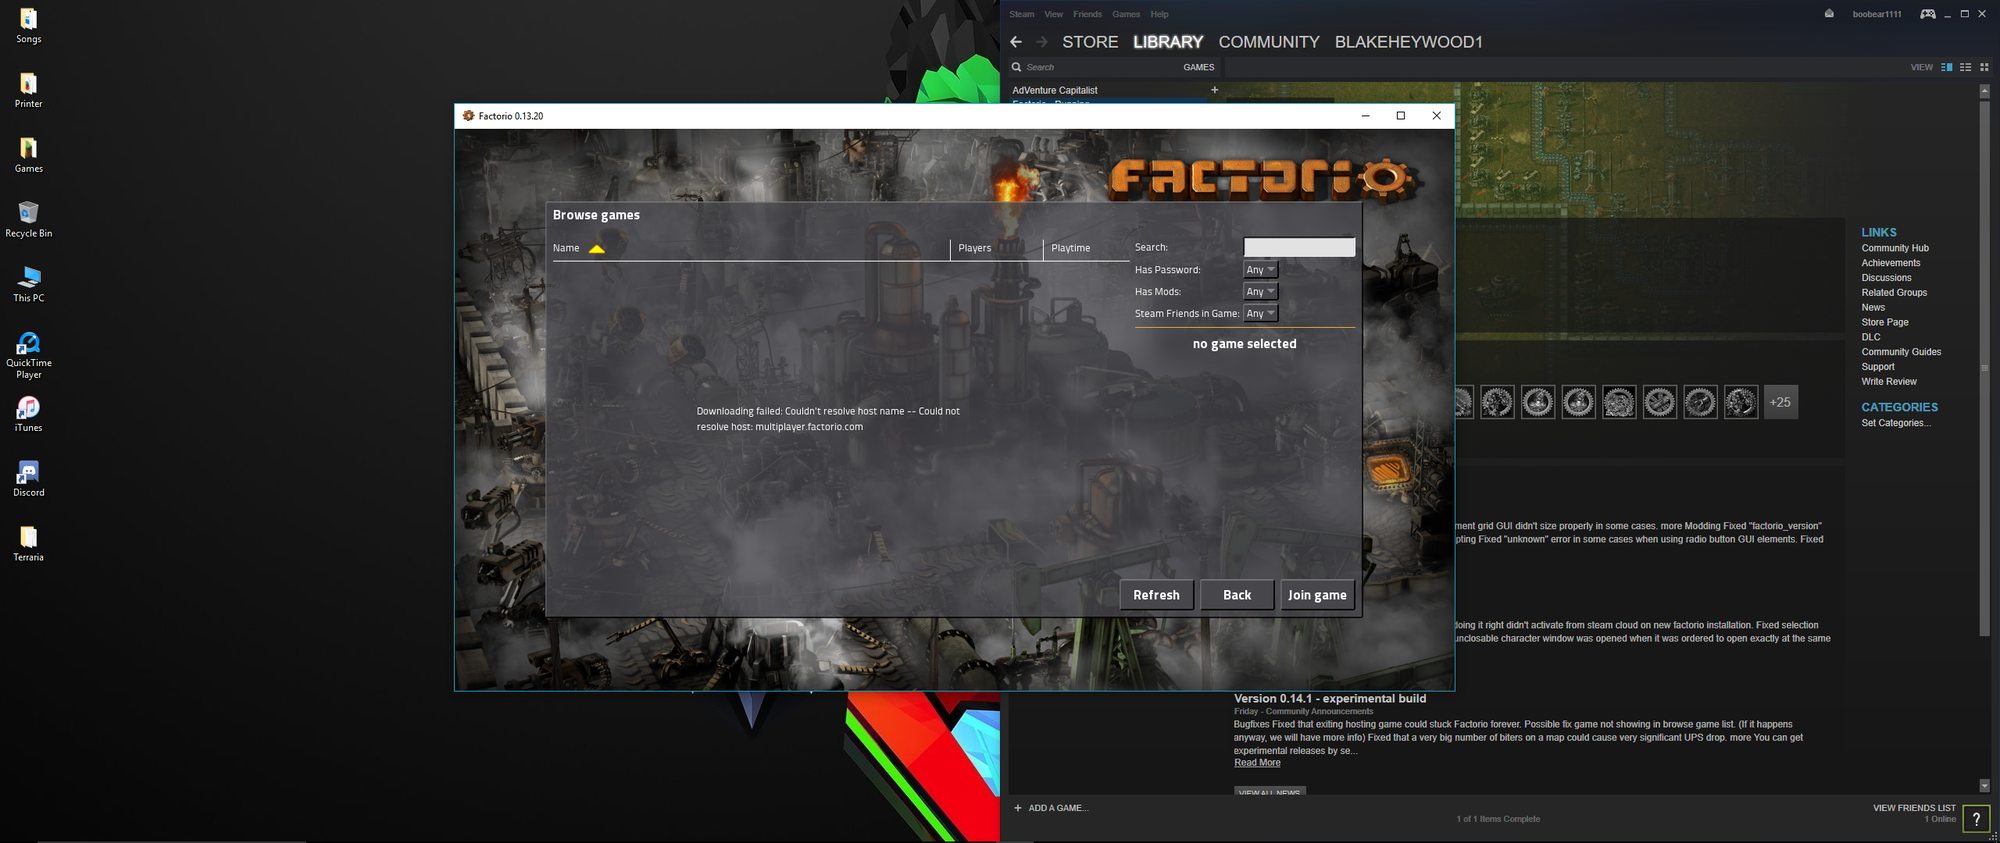Screen dimensions: 2000x843
Task: Click the Steam library search magnifier
Action: (1017, 67)
